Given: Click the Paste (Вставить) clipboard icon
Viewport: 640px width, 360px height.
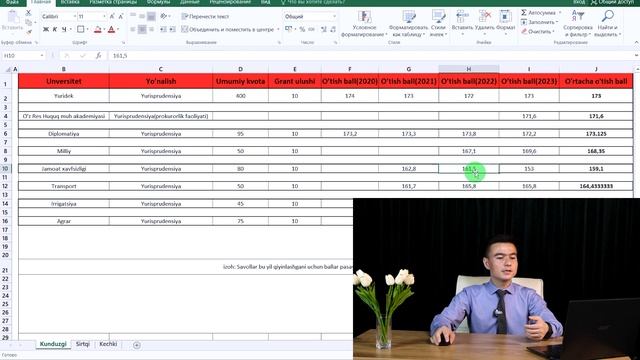Looking at the screenshot, I should pos(13,17).
